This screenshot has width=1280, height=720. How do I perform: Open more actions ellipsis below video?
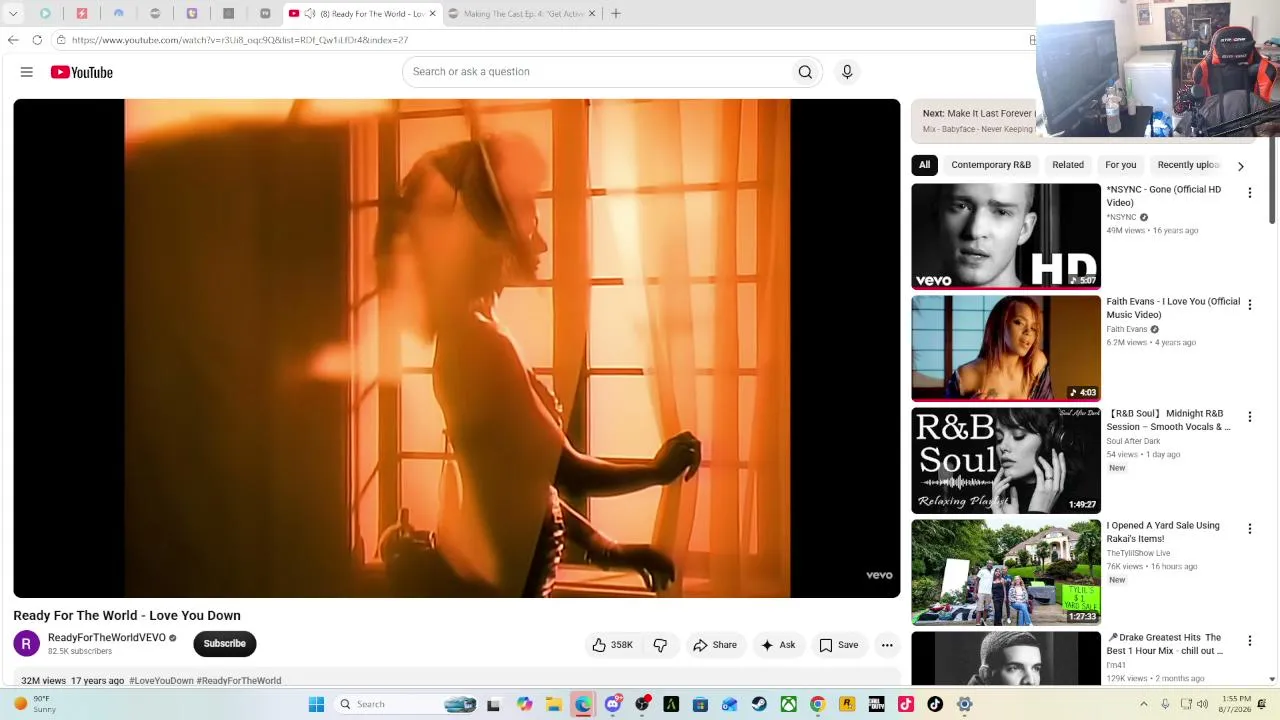point(887,645)
